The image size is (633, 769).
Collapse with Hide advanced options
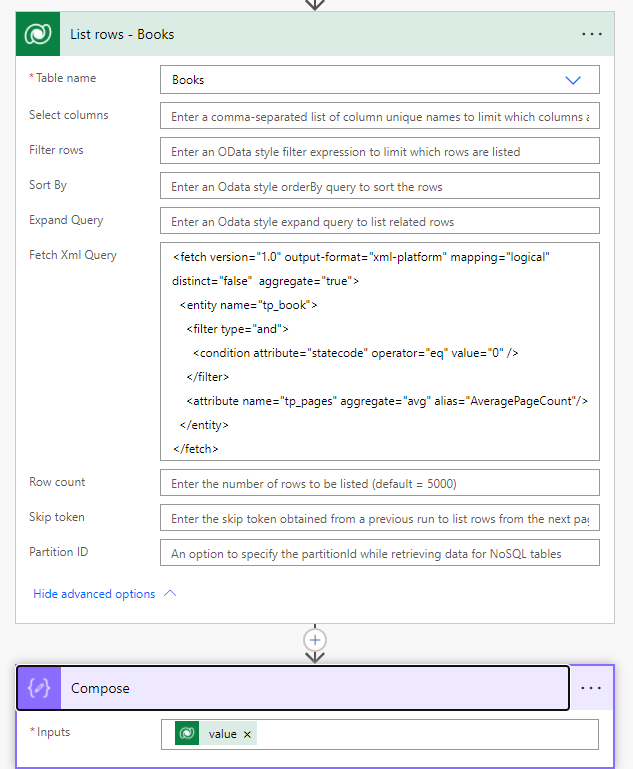coord(94,594)
